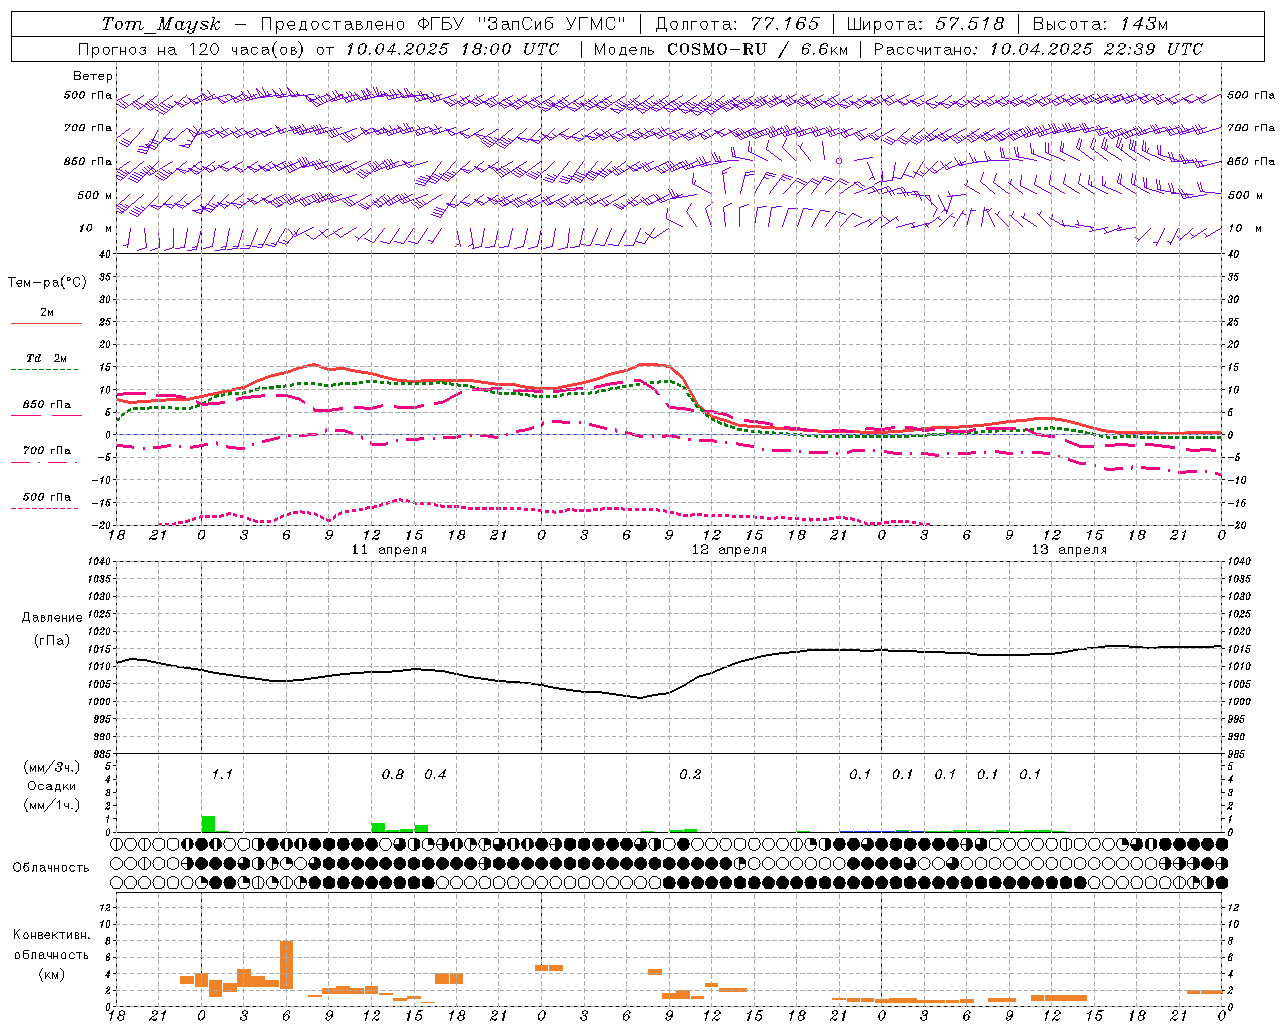
Task: Click the '(гПа)' unit label under Давление
Action: [52, 641]
